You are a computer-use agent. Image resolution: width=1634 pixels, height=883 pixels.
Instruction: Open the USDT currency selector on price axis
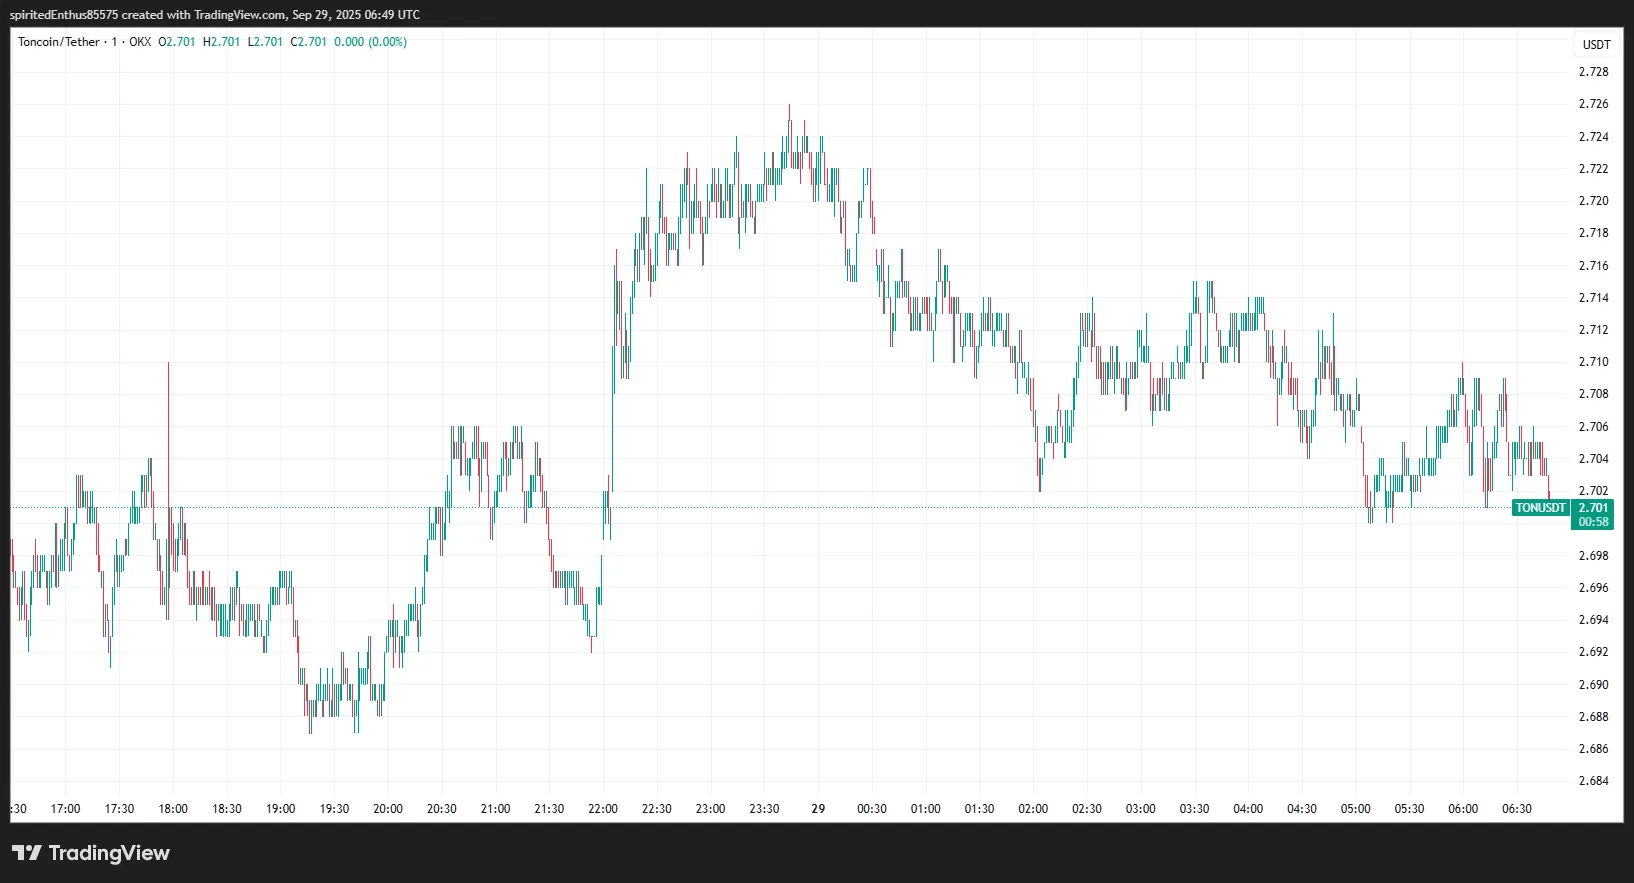click(x=1596, y=45)
